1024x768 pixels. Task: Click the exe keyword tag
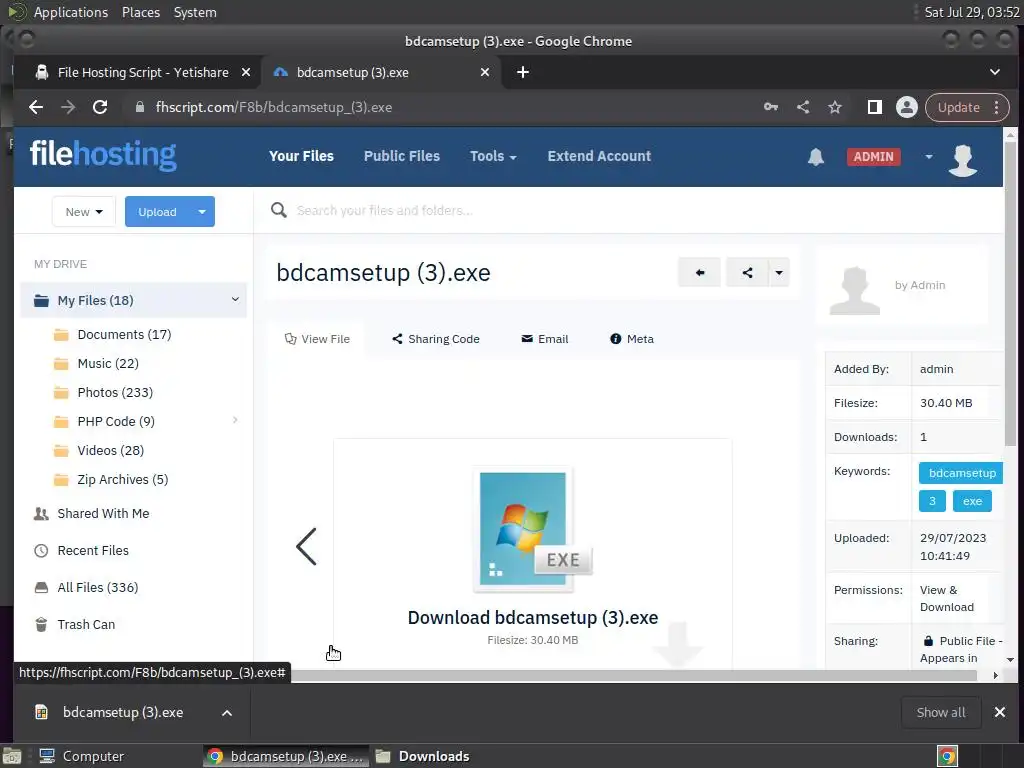click(972, 501)
